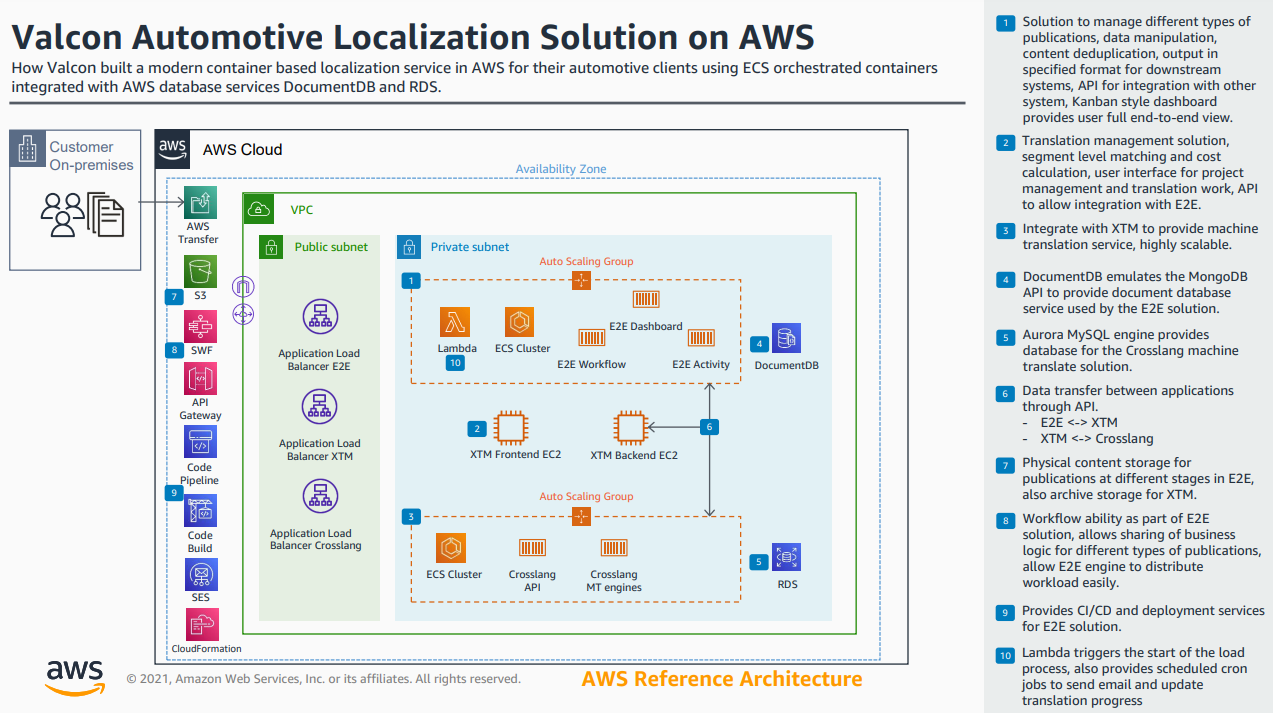The height and width of the screenshot is (713, 1273).
Task: Click the RDS database icon
Action: coord(786,558)
